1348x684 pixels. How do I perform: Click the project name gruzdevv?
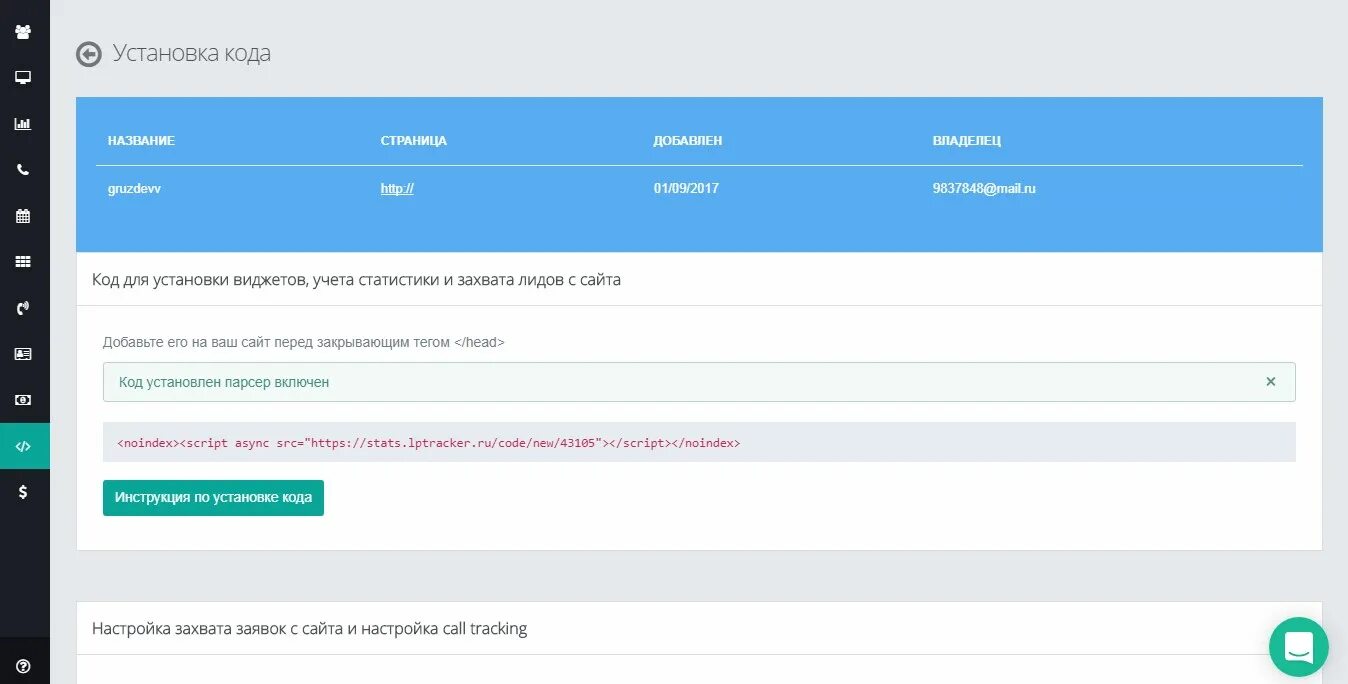tap(134, 188)
